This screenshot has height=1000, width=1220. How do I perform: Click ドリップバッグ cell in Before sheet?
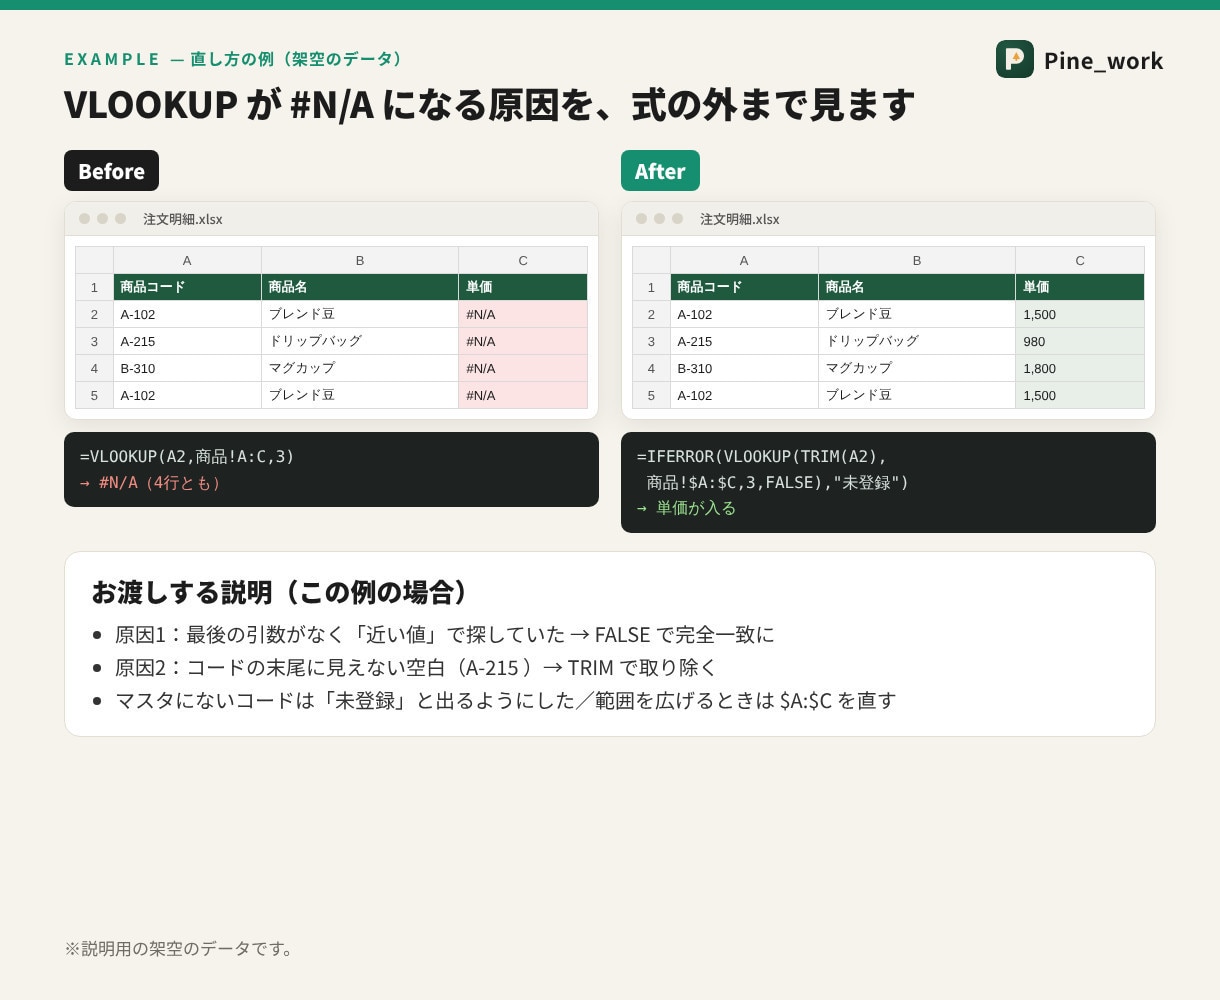coord(360,341)
